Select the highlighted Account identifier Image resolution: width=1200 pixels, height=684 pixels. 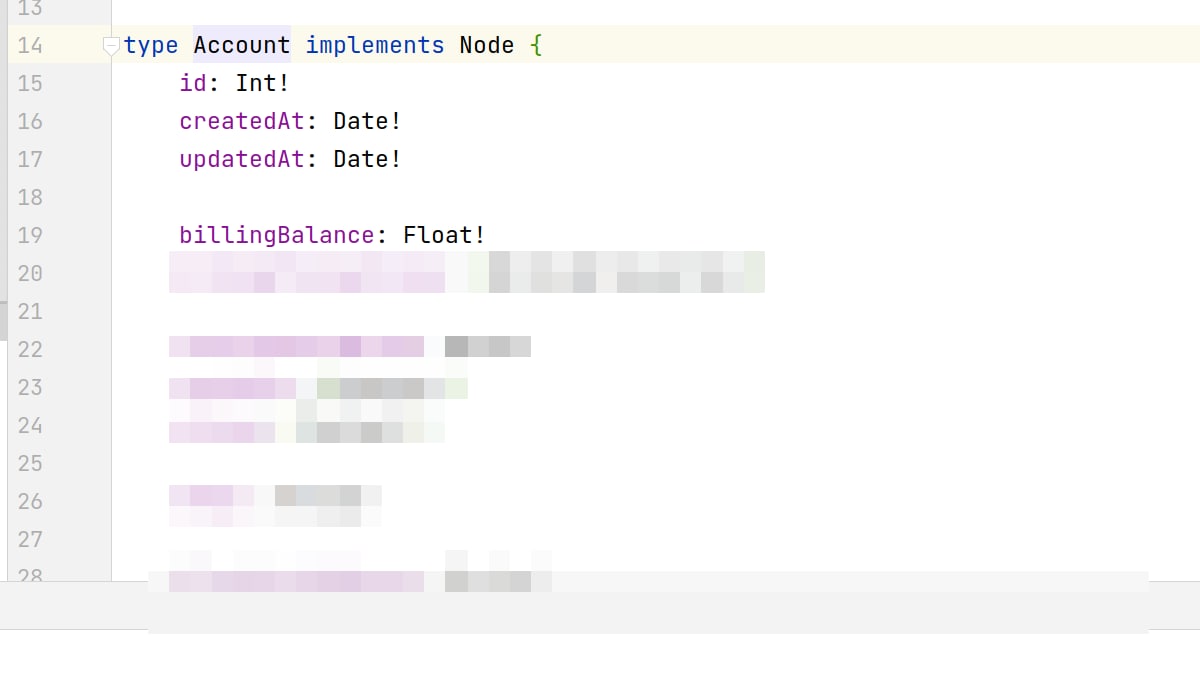(x=242, y=45)
